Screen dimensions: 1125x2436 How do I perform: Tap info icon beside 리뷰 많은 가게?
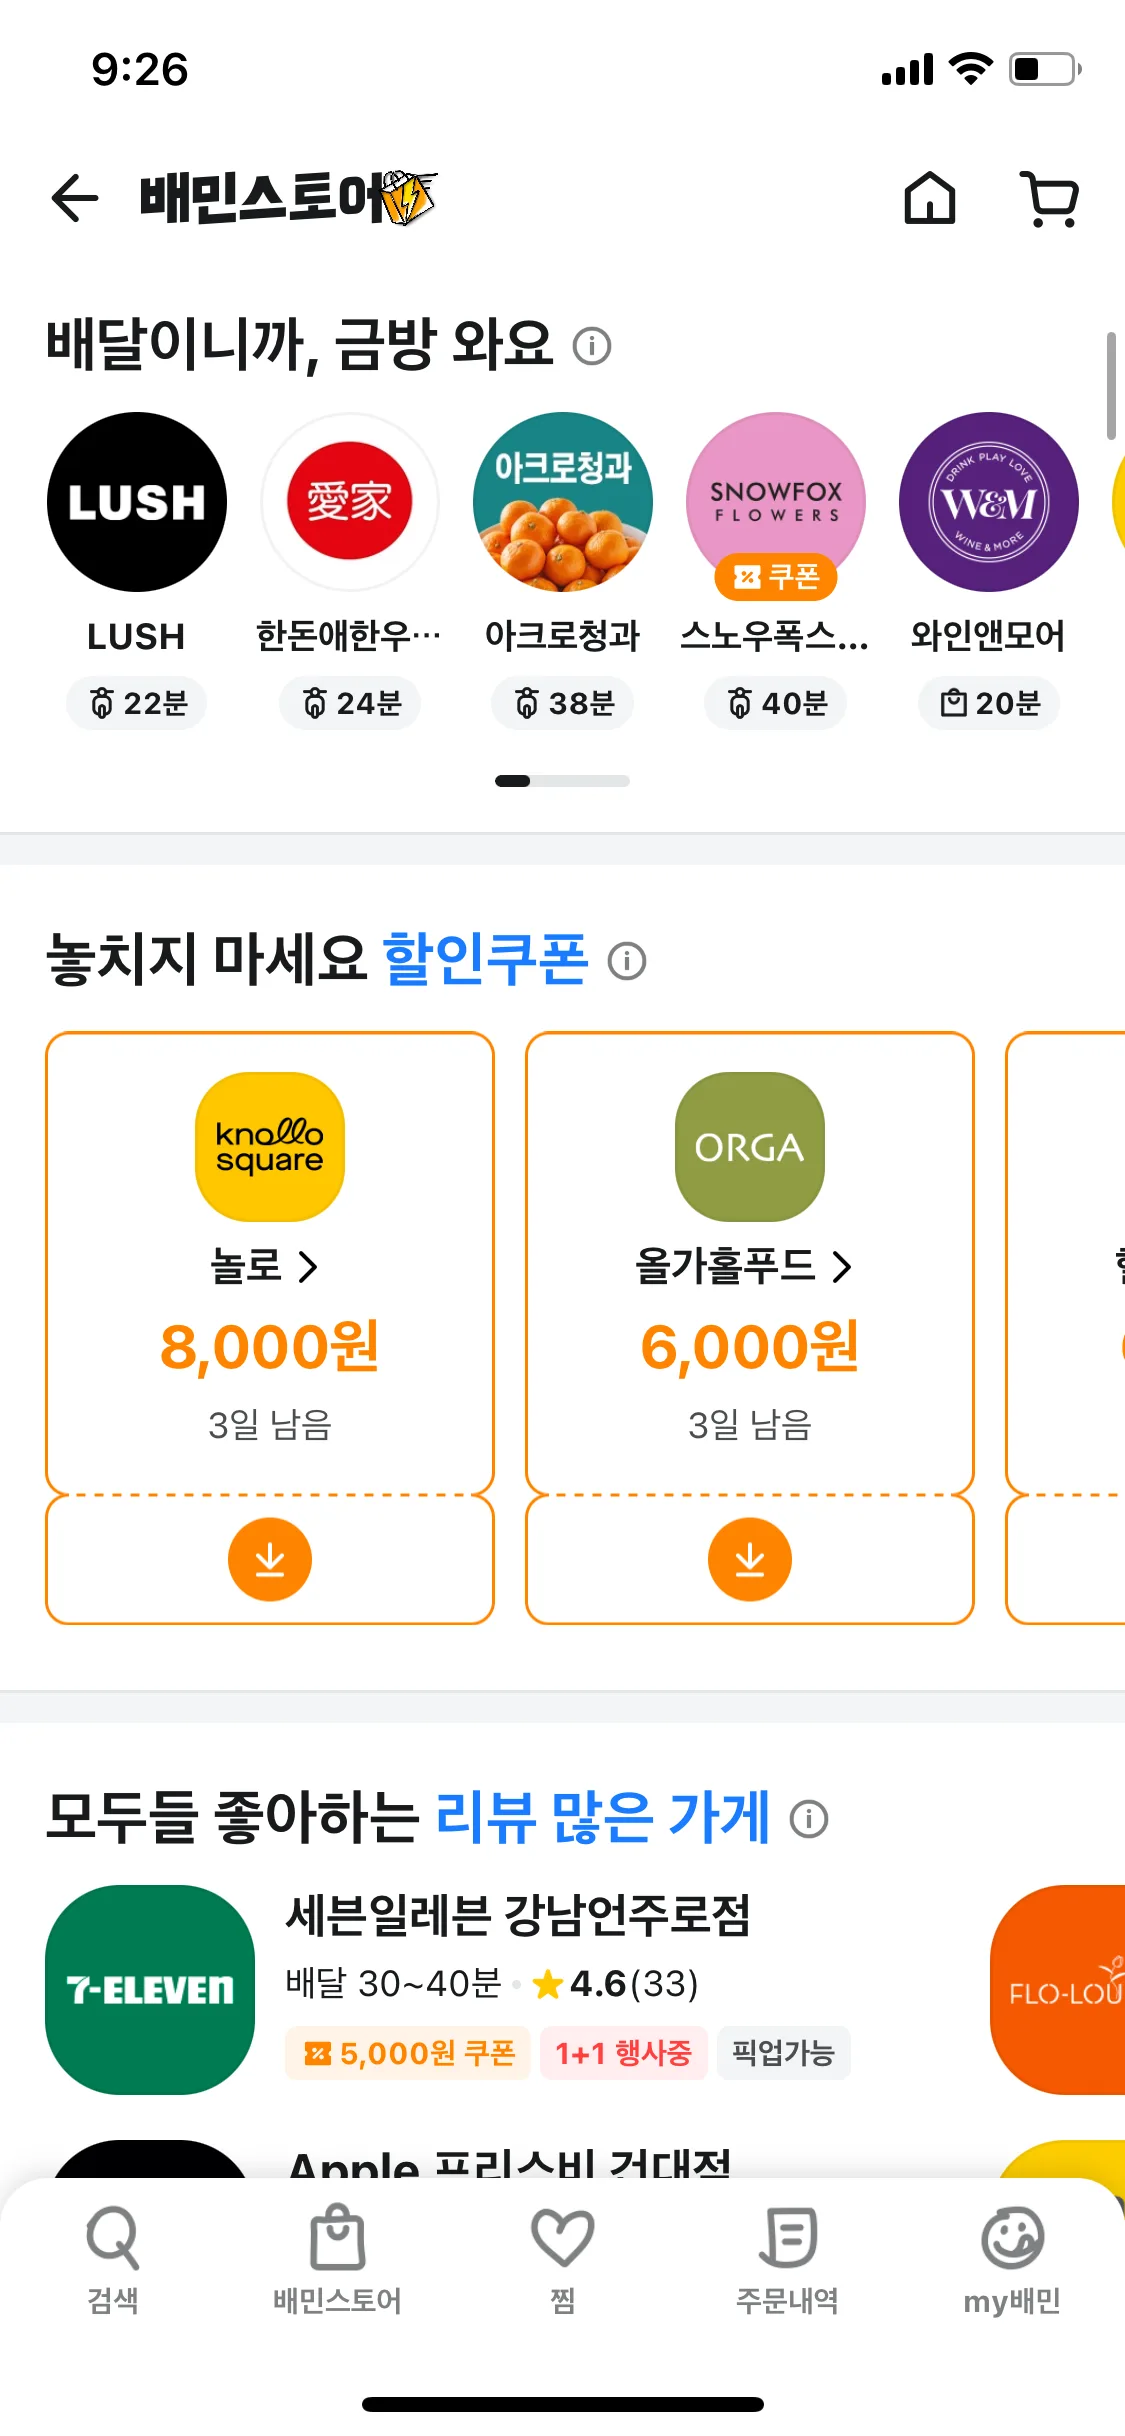click(809, 1819)
